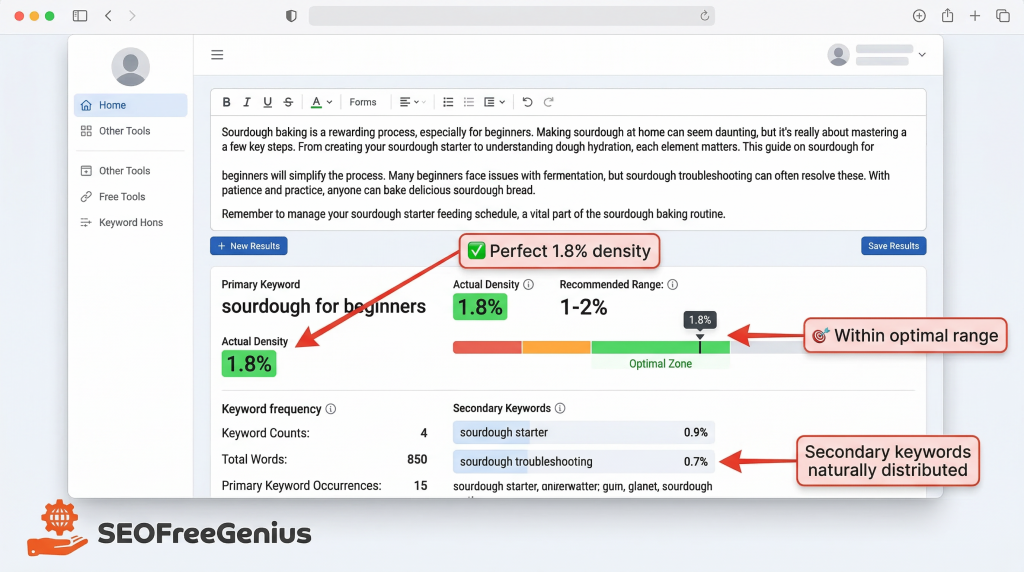
Task: Click the recommended range value 1-2%
Action: click(584, 307)
